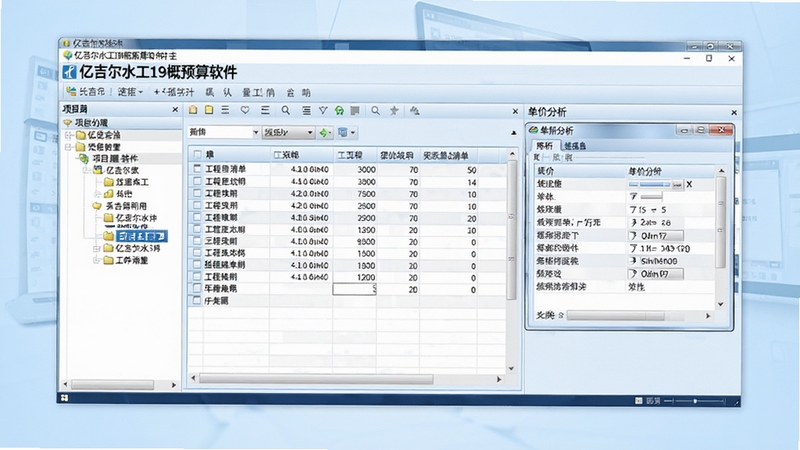
Task: Open the menu bar item with dropdown arrow
Action: tap(130, 92)
